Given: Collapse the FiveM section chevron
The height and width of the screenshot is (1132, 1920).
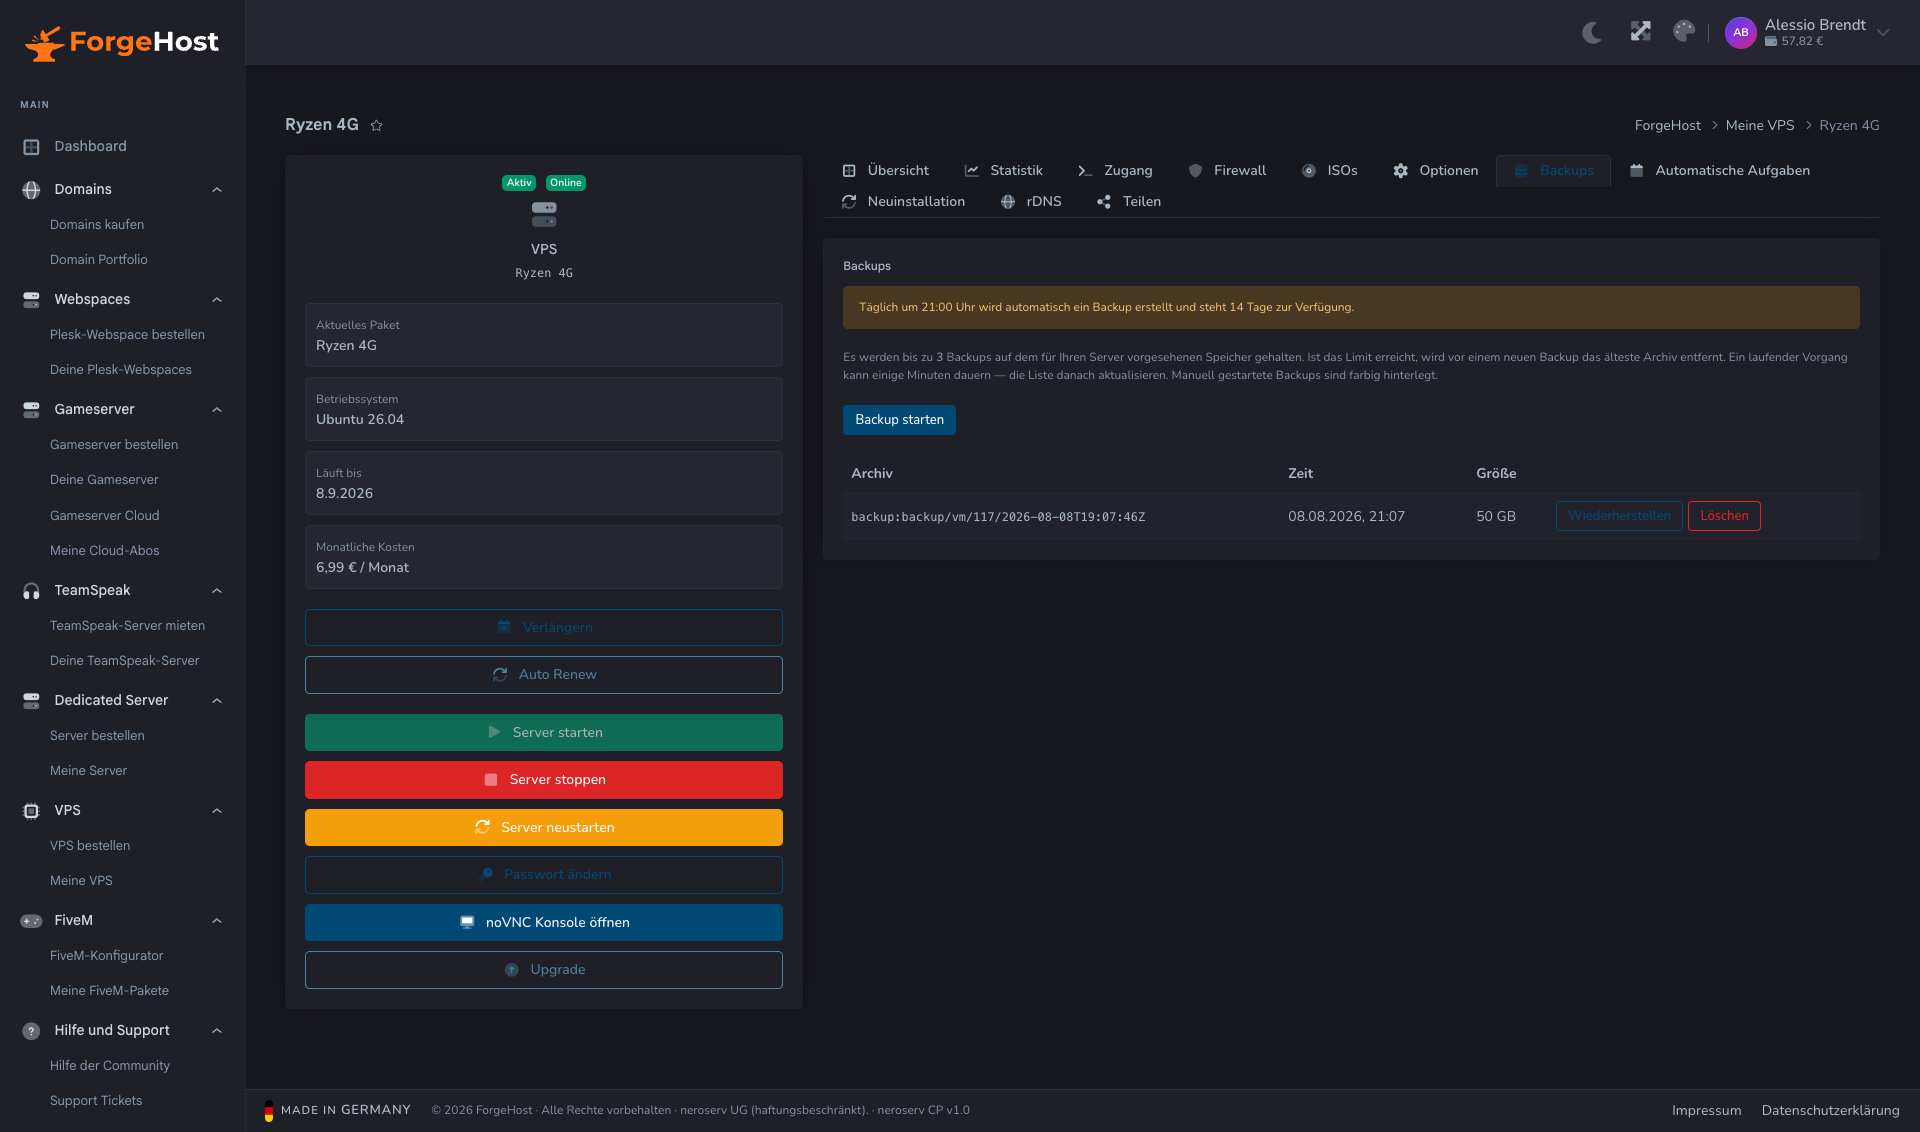Looking at the screenshot, I should pos(217,921).
